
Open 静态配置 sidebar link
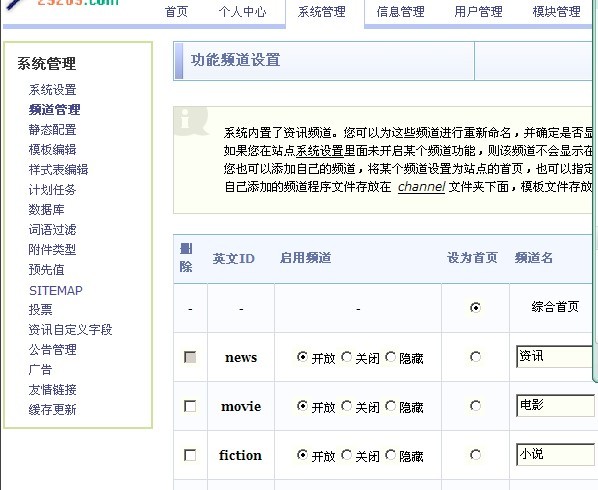[x=52, y=130]
